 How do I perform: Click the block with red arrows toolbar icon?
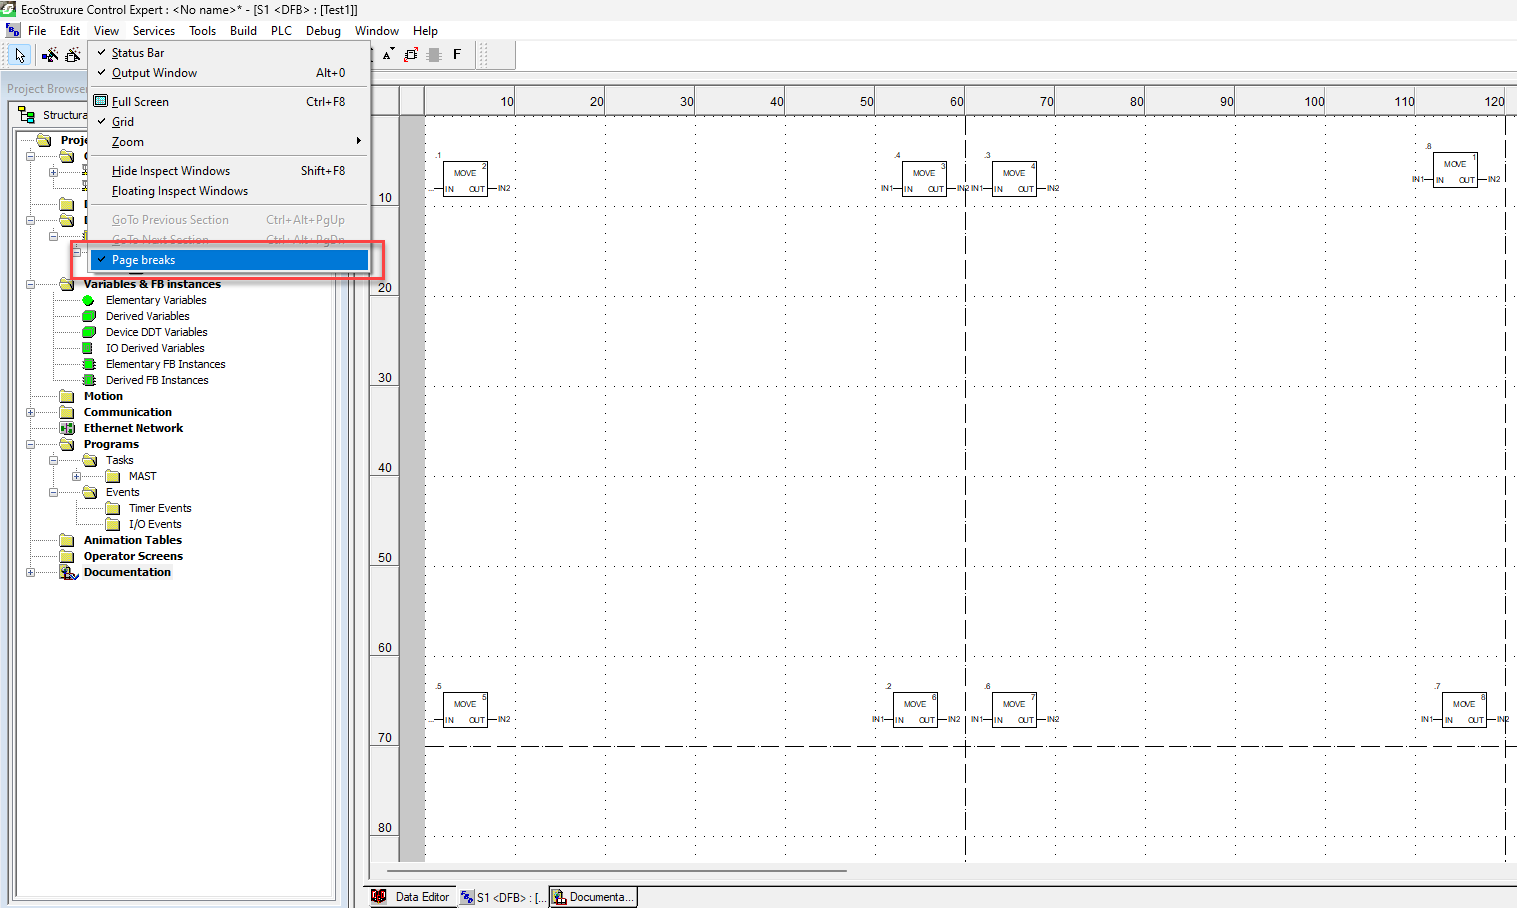click(411, 55)
